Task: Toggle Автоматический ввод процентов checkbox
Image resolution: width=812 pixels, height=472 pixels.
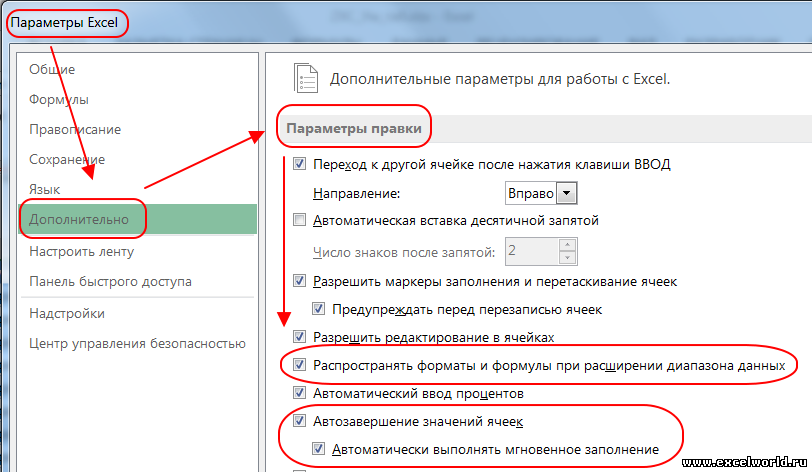Action: [x=299, y=393]
